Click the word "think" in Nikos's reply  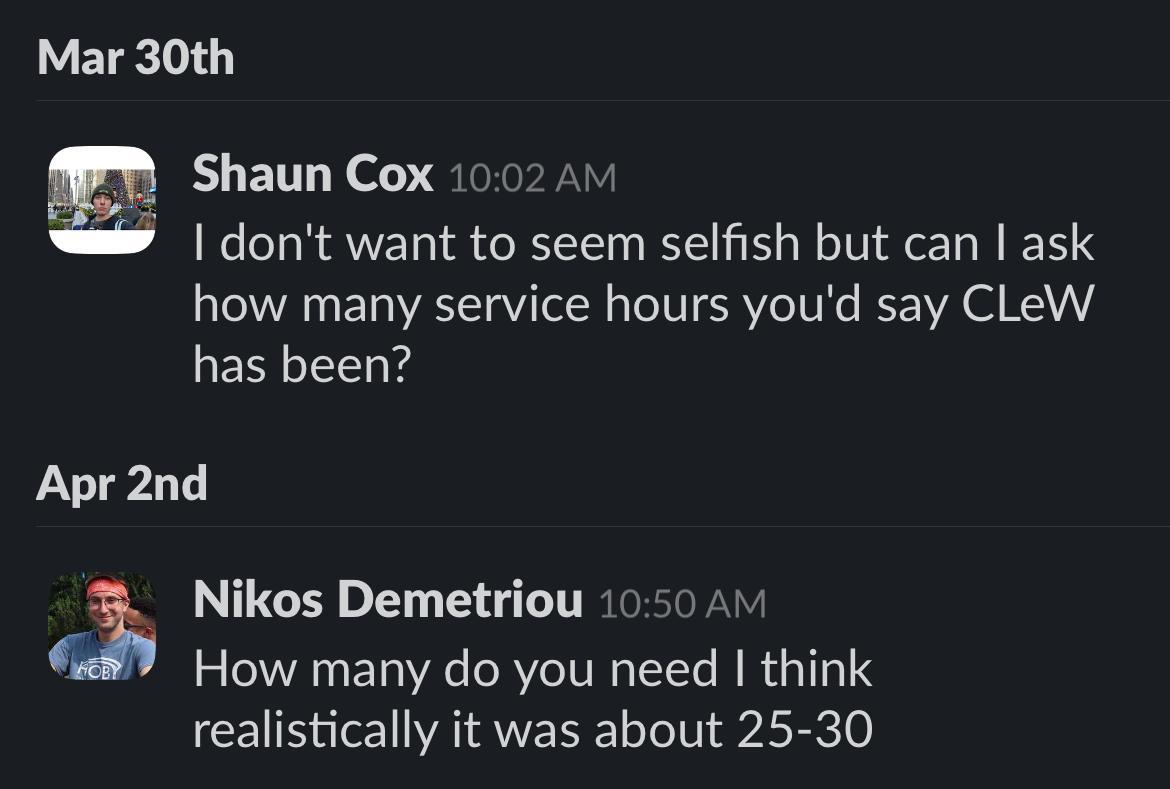[x=816, y=669]
